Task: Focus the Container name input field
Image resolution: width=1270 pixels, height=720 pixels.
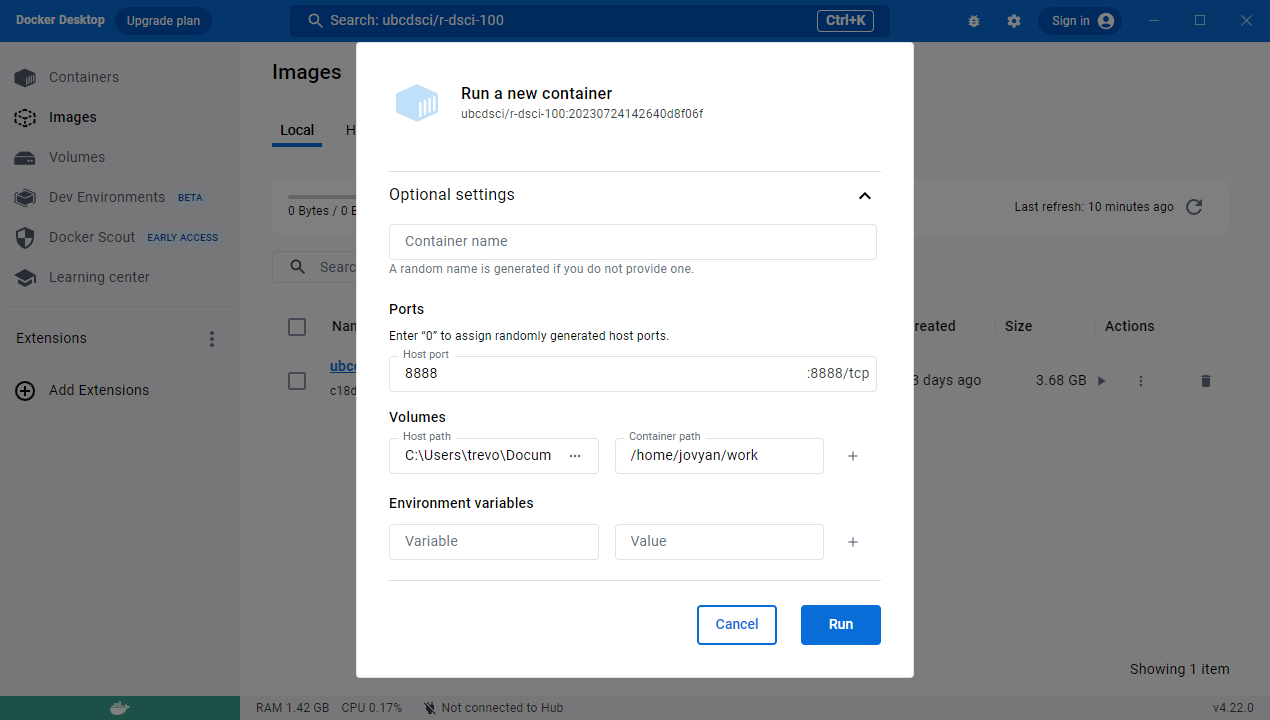Action: point(632,242)
